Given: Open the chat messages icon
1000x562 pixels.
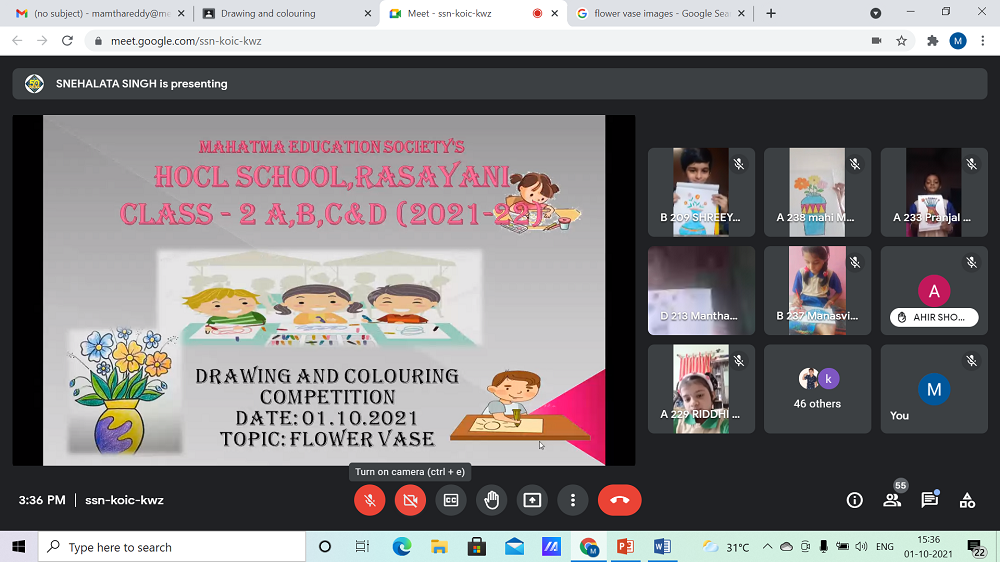Looking at the screenshot, I should (930, 500).
